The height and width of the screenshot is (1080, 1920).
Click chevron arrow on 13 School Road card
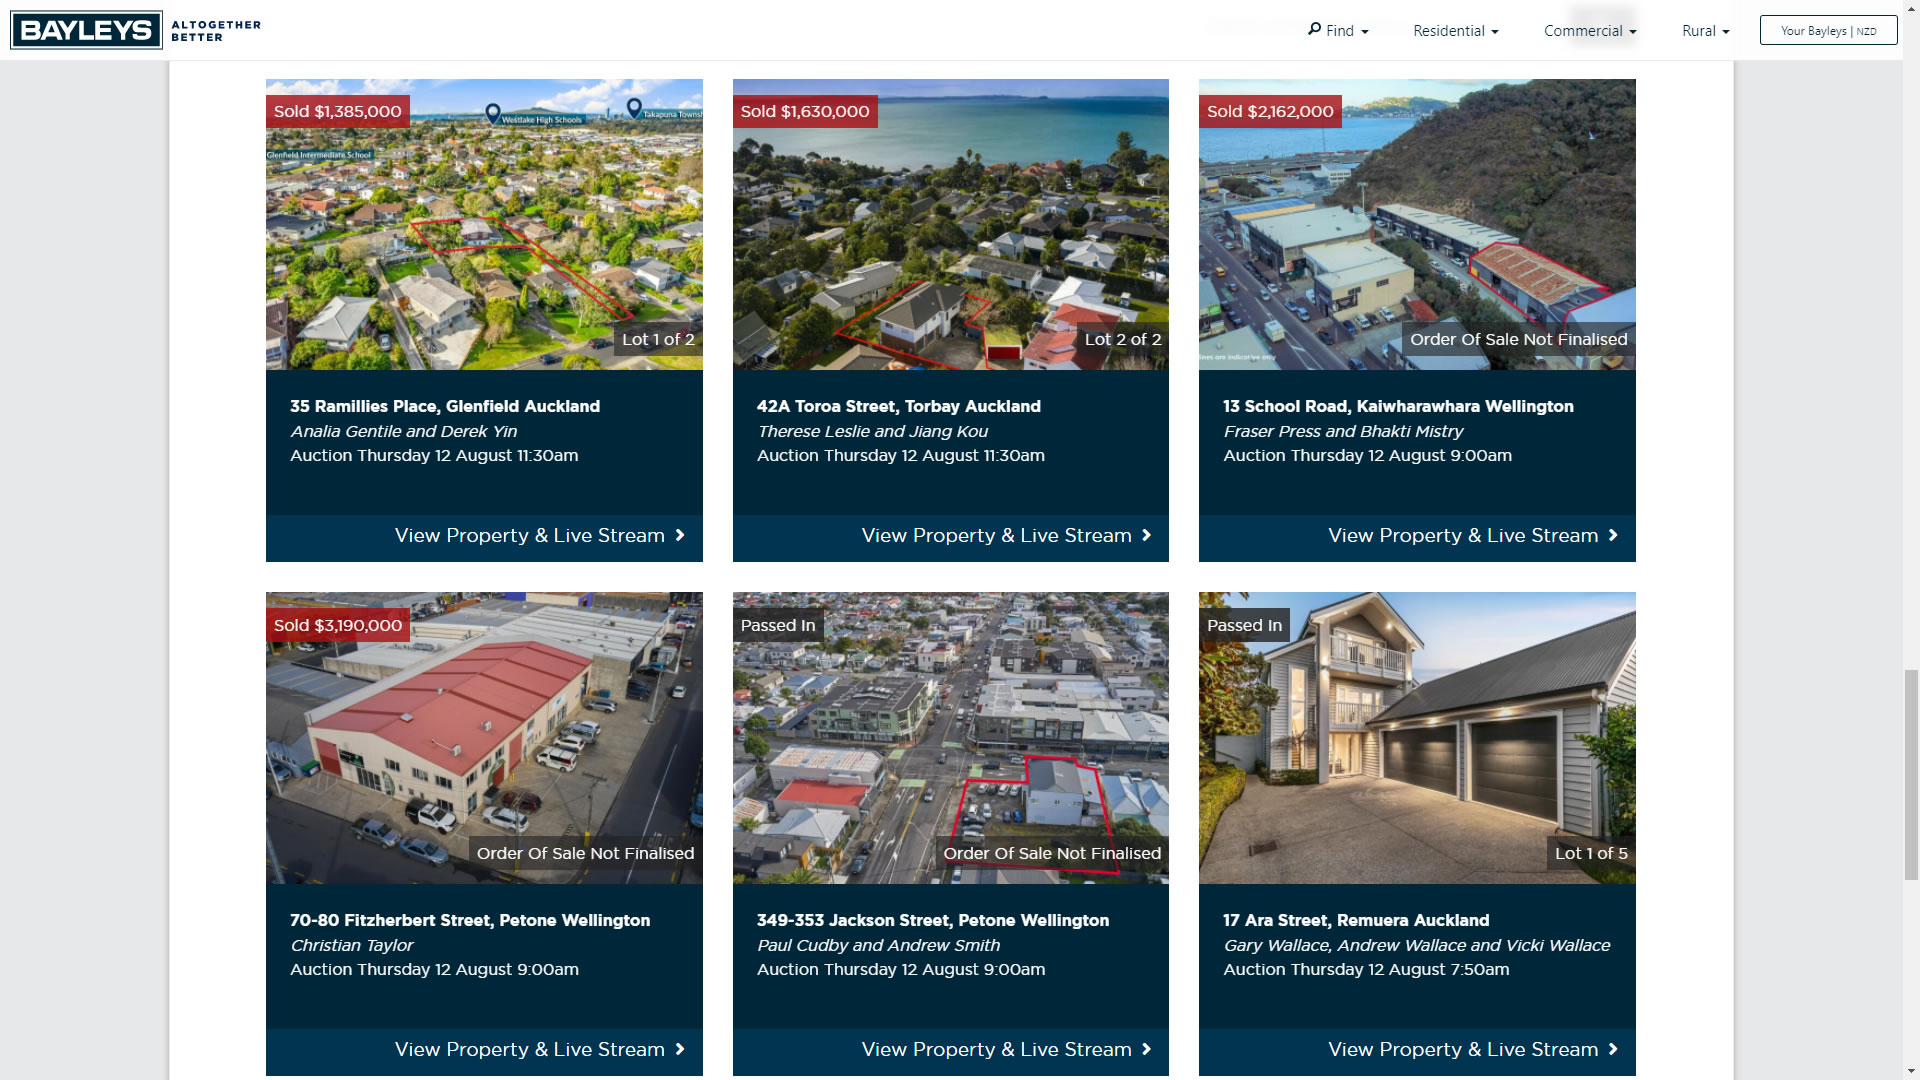tap(1613, 535)
